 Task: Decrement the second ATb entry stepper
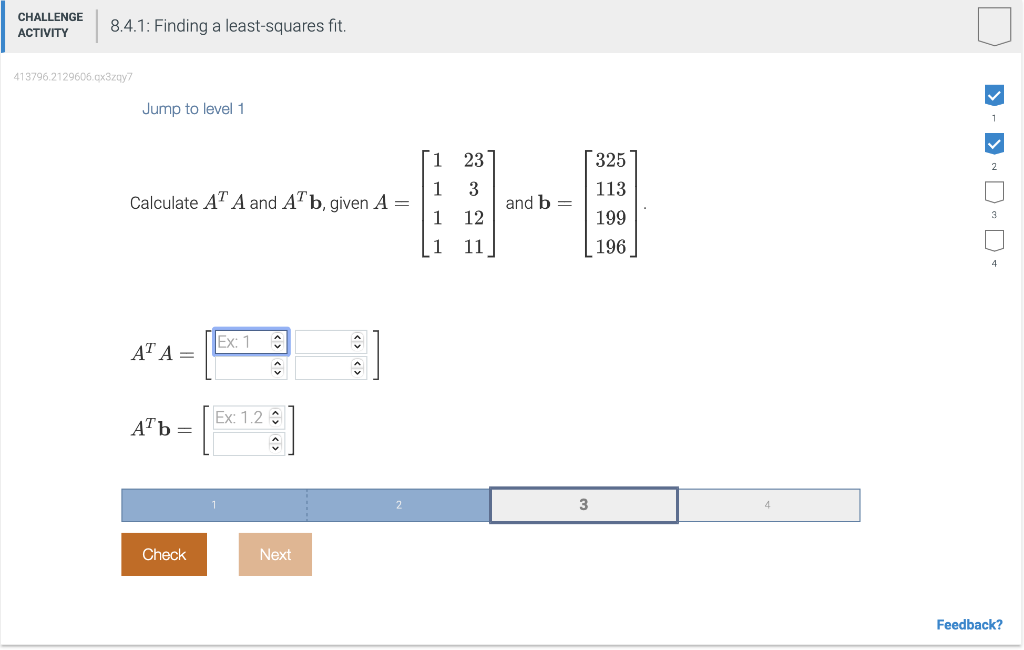[275, 448]
